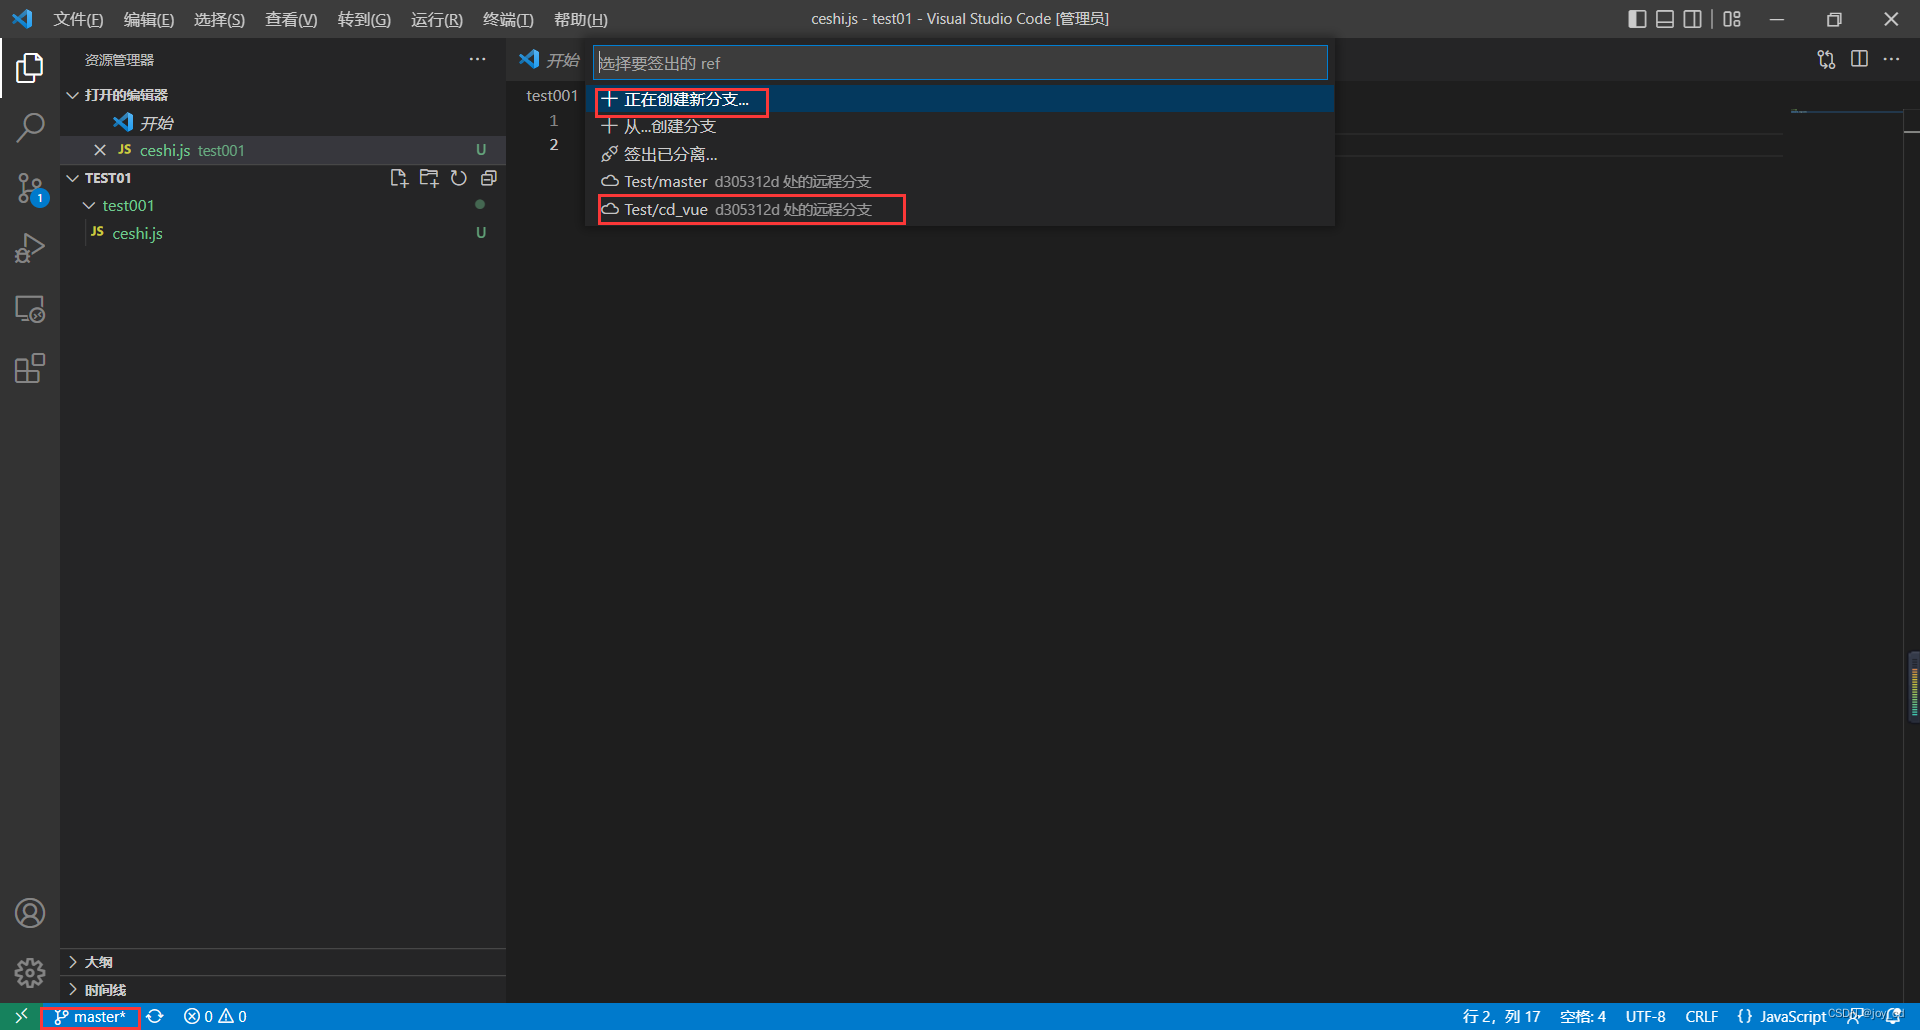Expand the 大纲 outline section
Viewport: 1920px width, 1030px height.
pyautogui.click(x=283, y=962)
